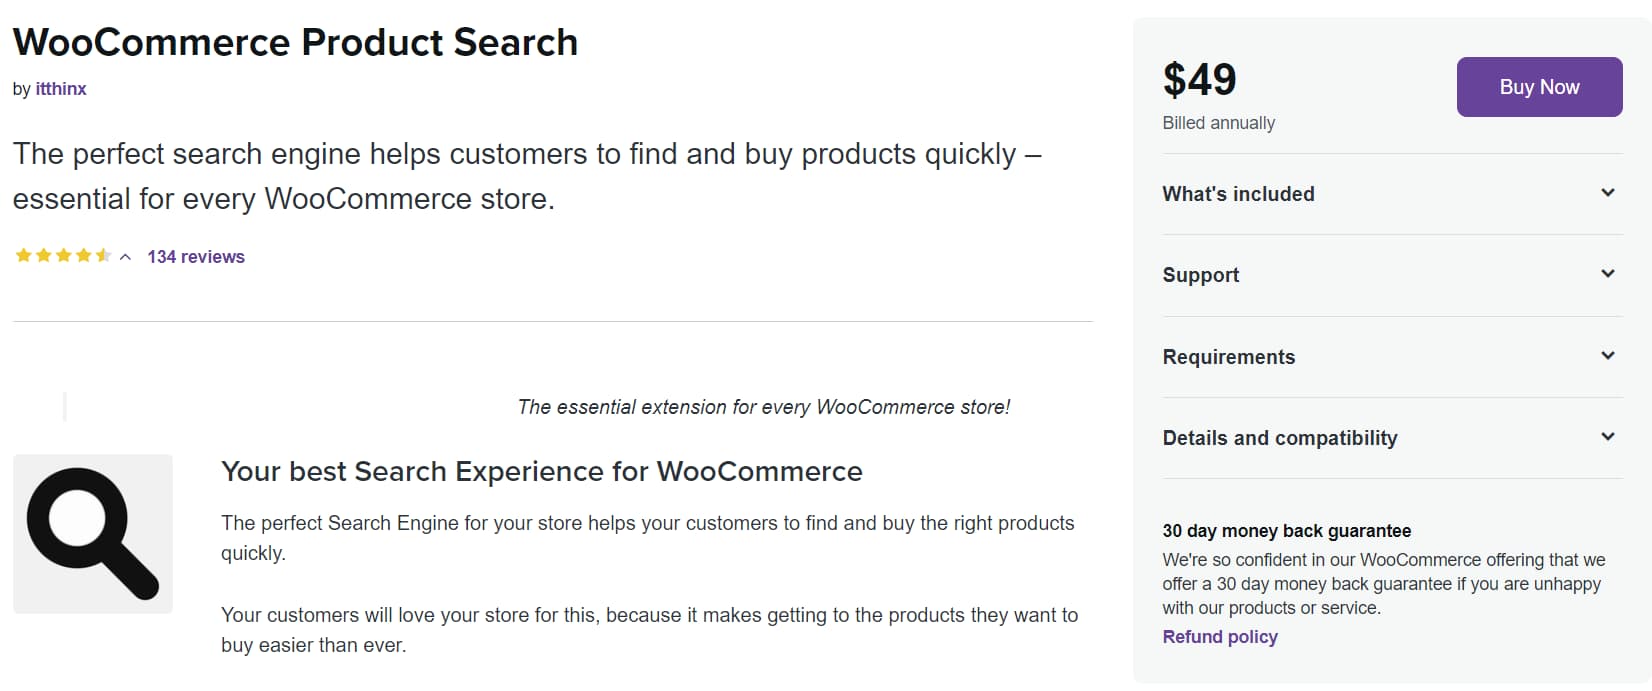Click the magnifying glass product icon
Image resolution: width=1652 pixels, height=691 pixels.
coord(93,534)
